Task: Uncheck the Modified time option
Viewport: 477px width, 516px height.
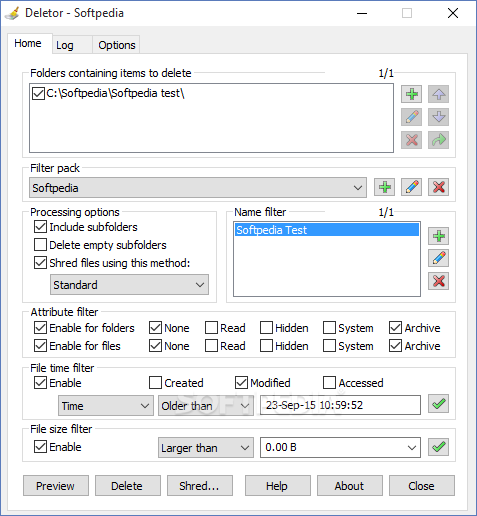Action: 241,383
